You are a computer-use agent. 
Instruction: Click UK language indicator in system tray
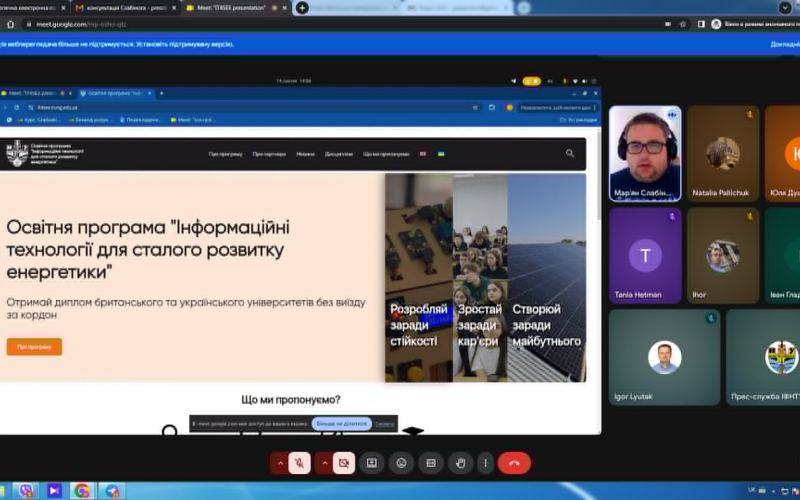[752, 490]
